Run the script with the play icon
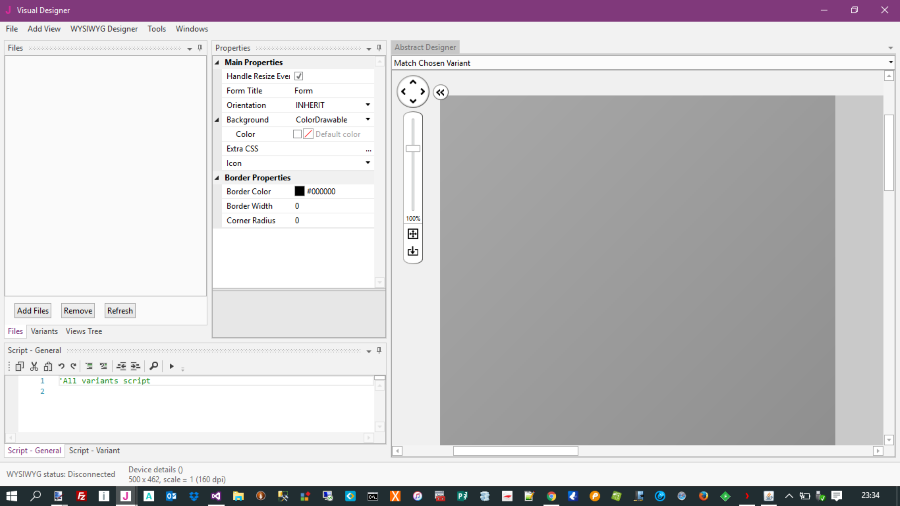This screenshot has height=506, width=900. (172, 366)
